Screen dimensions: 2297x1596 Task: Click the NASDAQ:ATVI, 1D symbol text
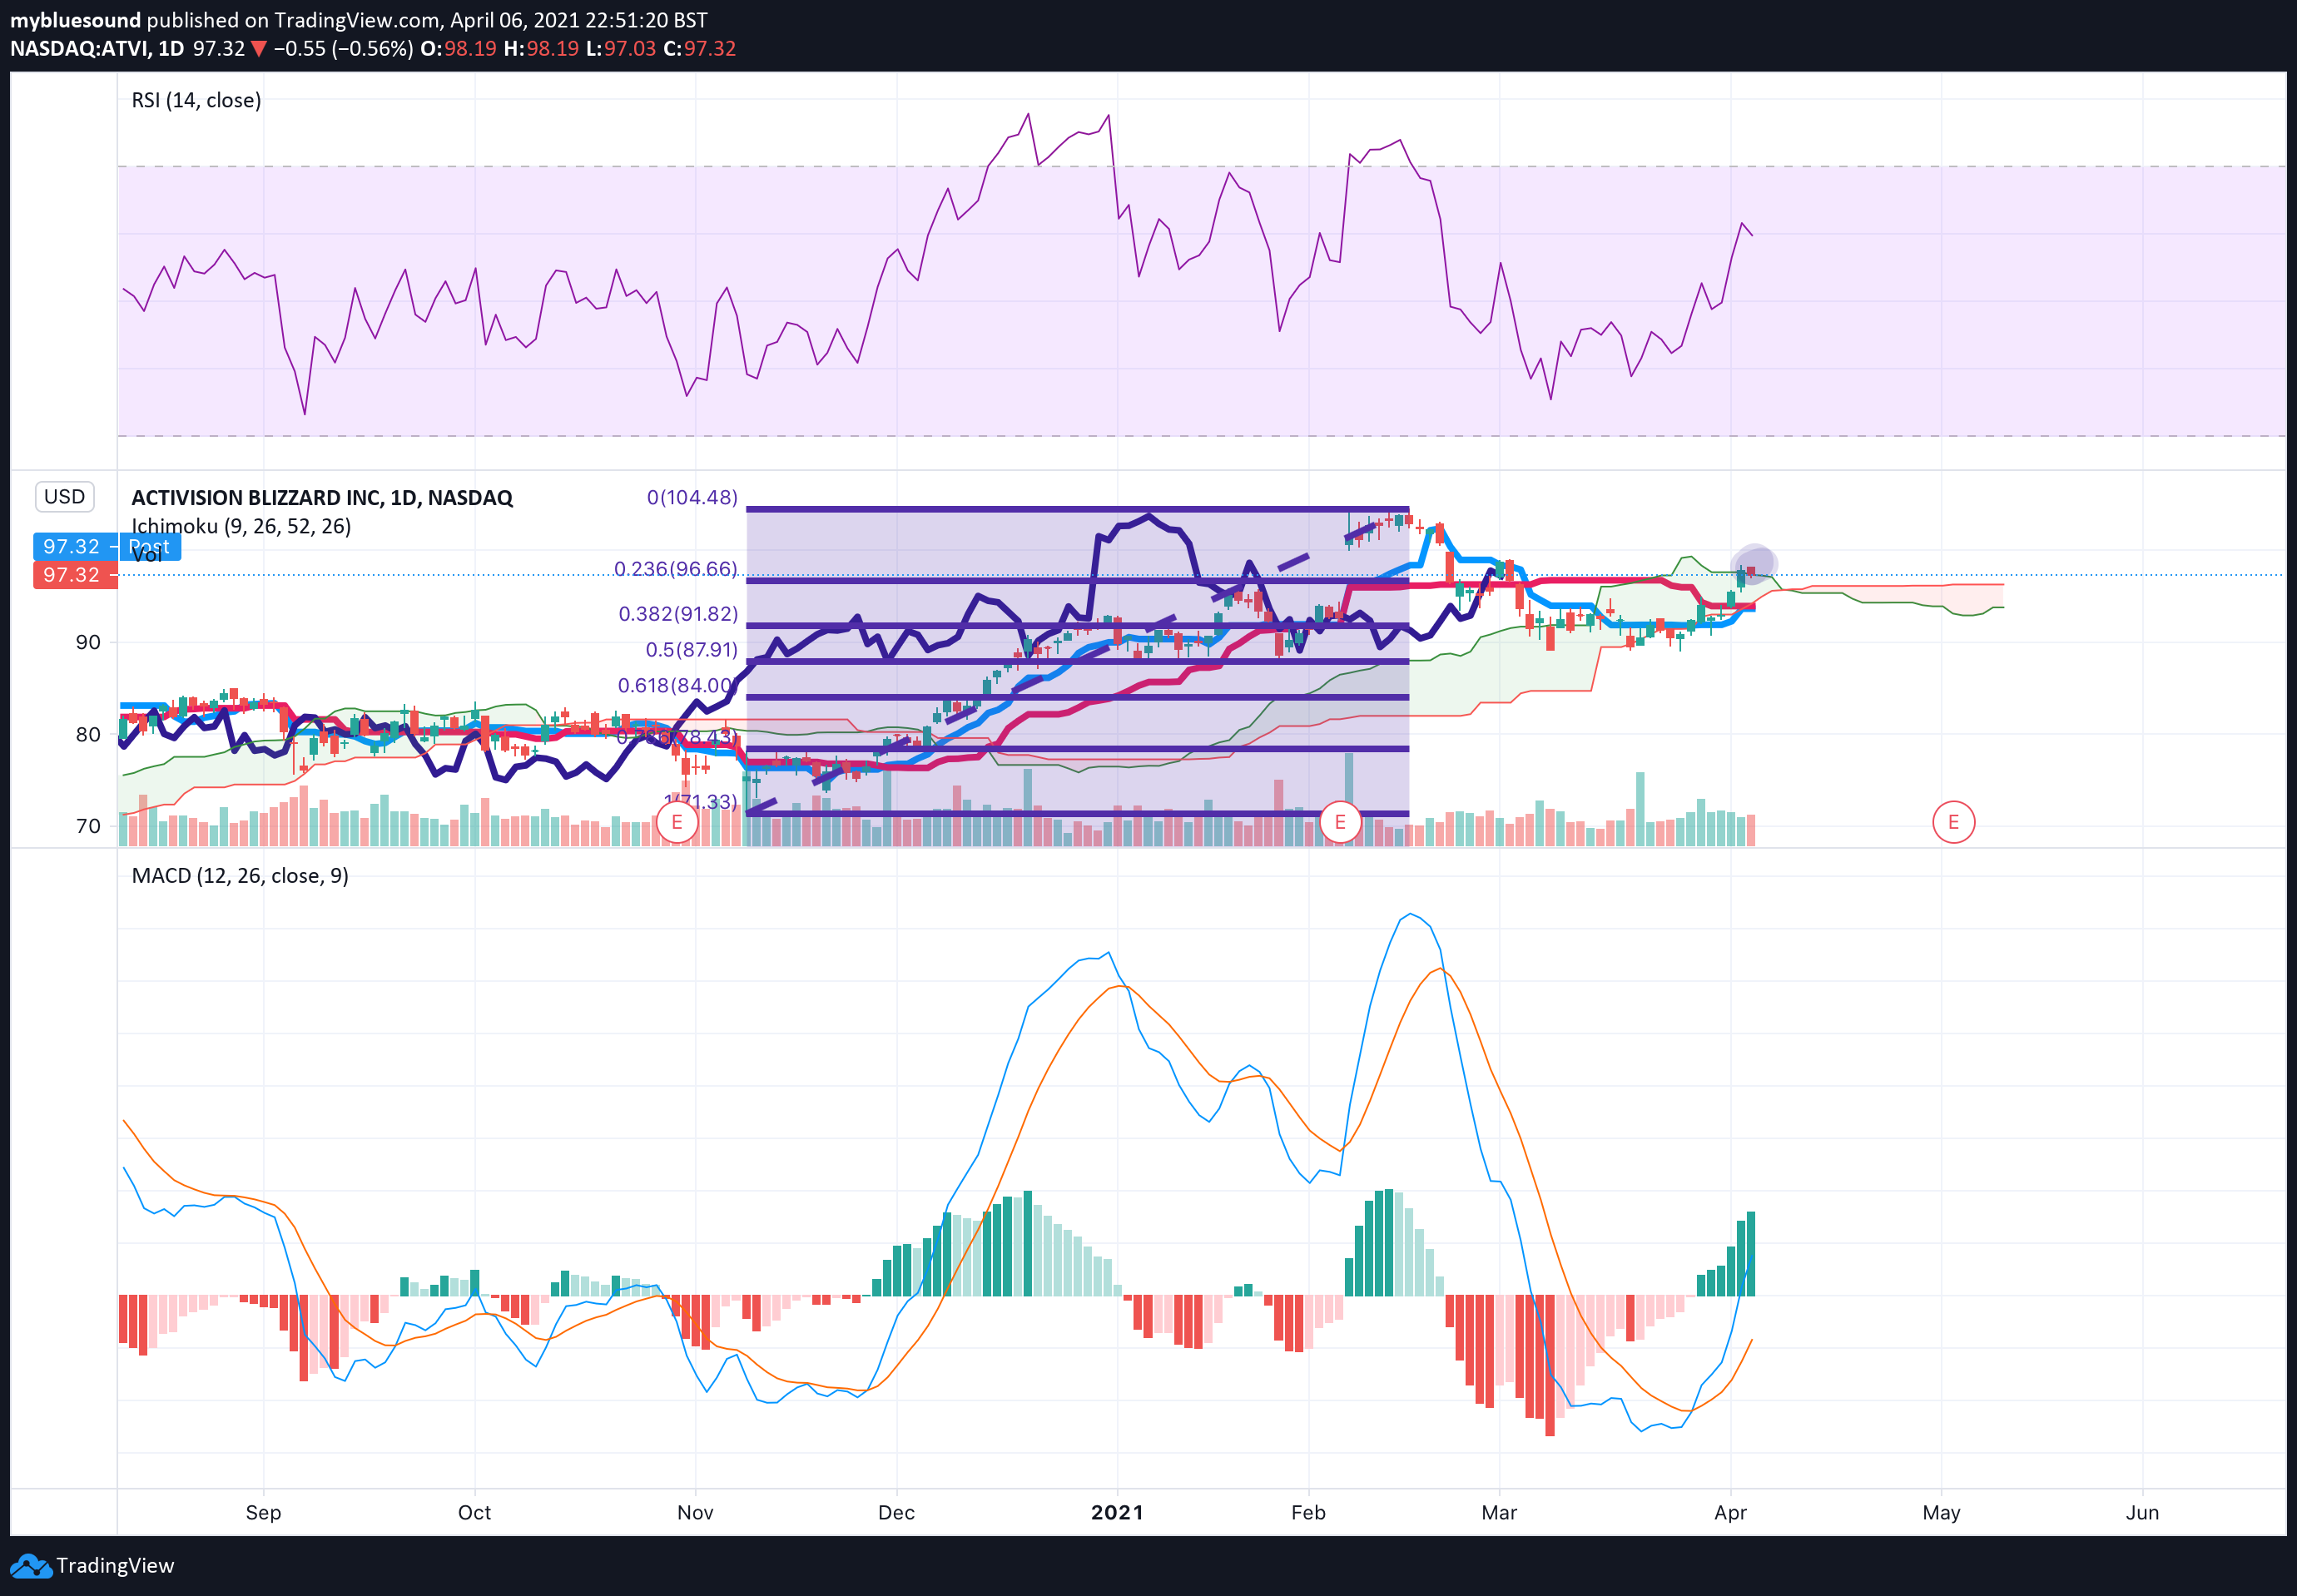coord(97,48)
